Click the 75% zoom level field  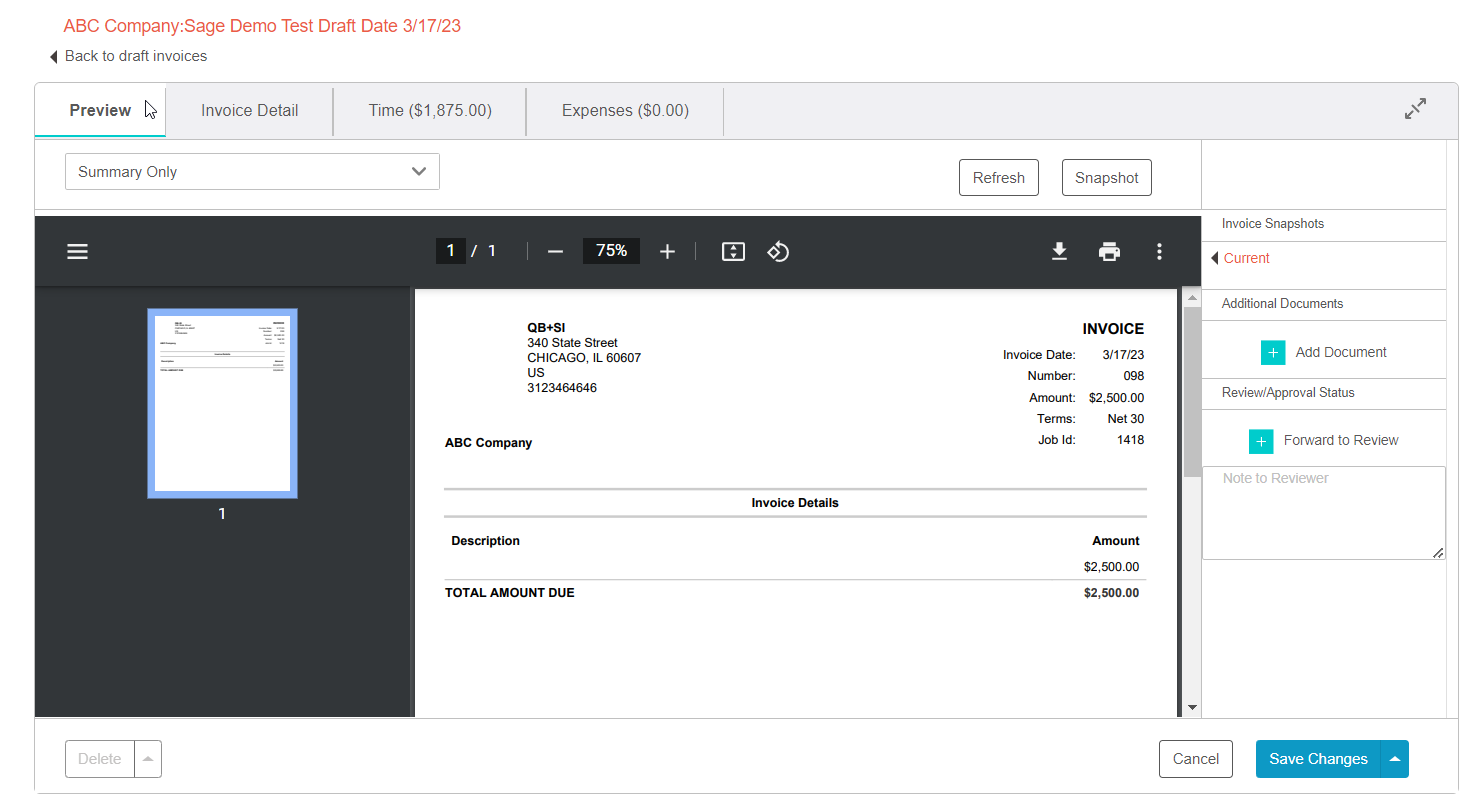(611, 251)
